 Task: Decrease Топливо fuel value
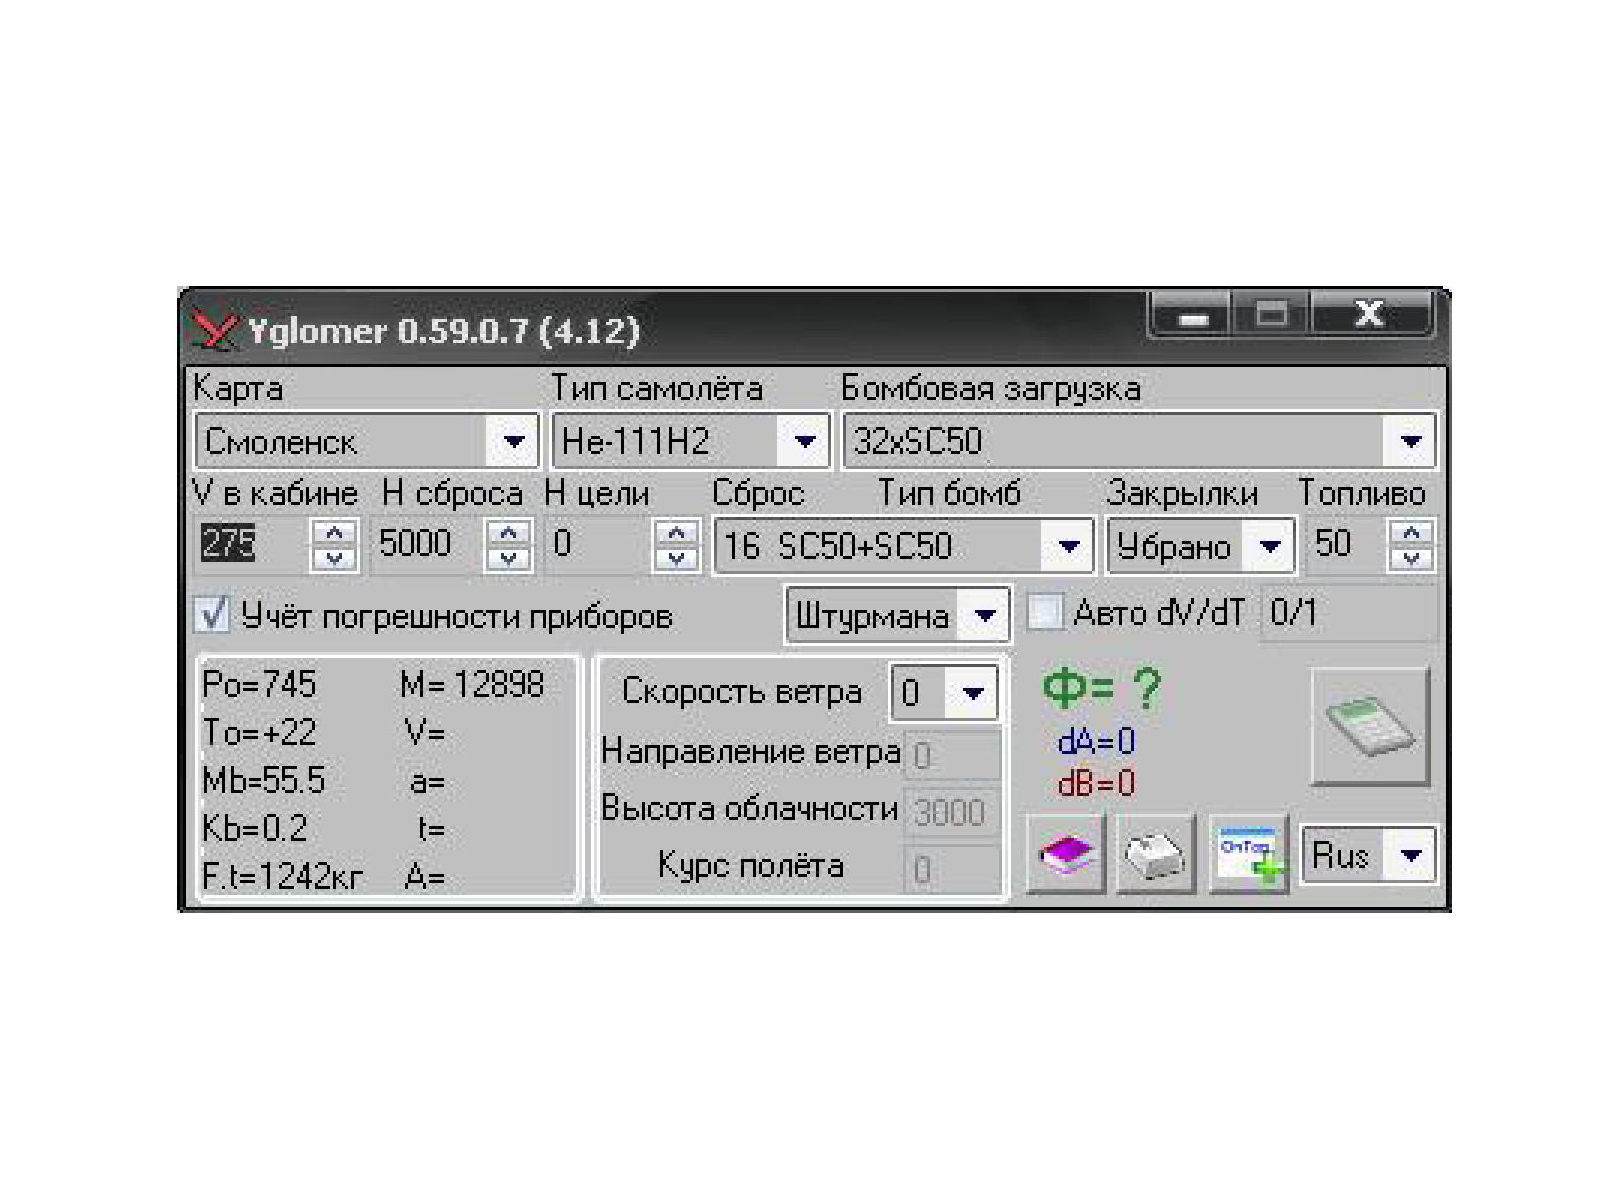click(1412, 558)
